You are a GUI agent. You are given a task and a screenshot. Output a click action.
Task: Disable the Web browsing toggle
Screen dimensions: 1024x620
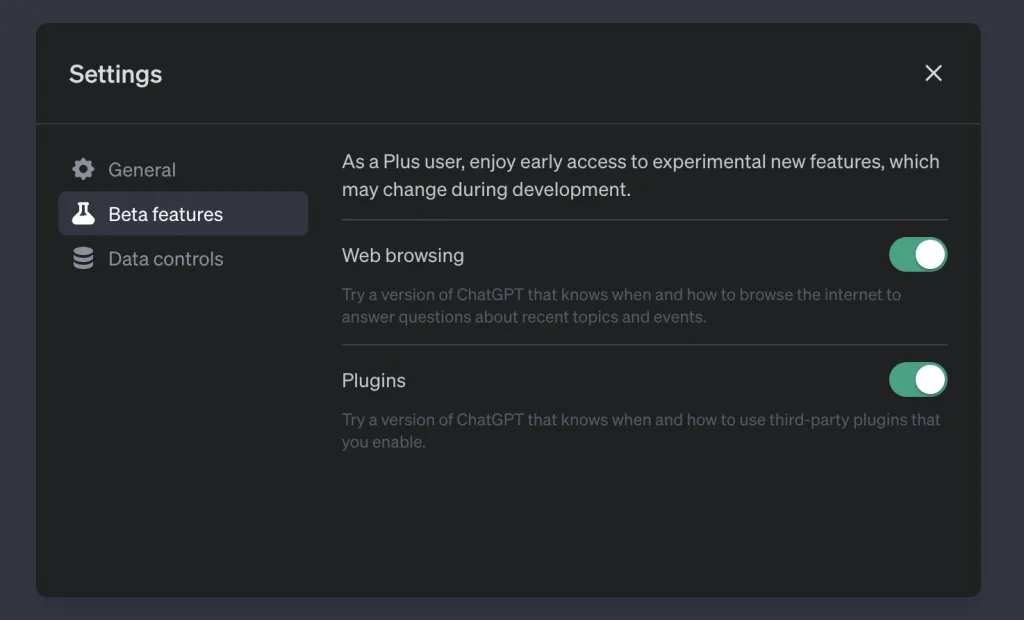coord(918,255)
